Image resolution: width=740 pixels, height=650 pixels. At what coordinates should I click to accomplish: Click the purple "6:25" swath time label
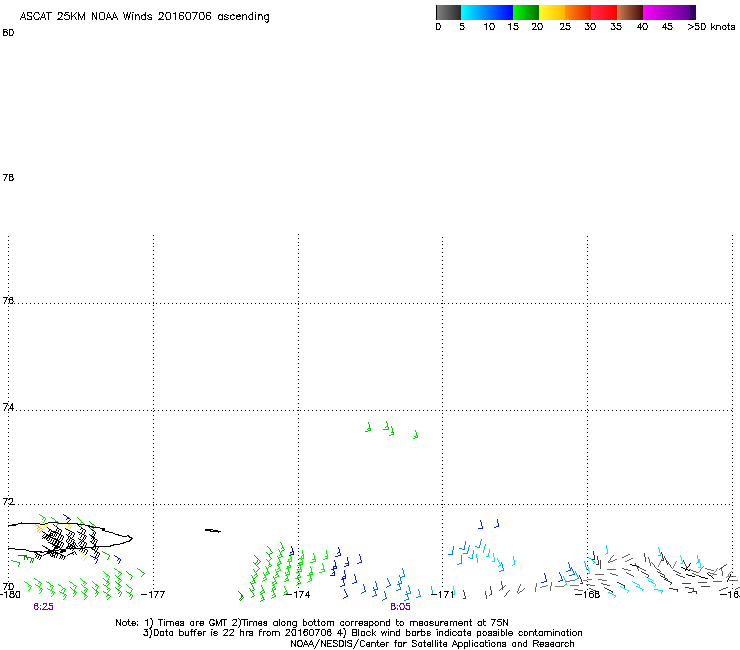(43, 607)
